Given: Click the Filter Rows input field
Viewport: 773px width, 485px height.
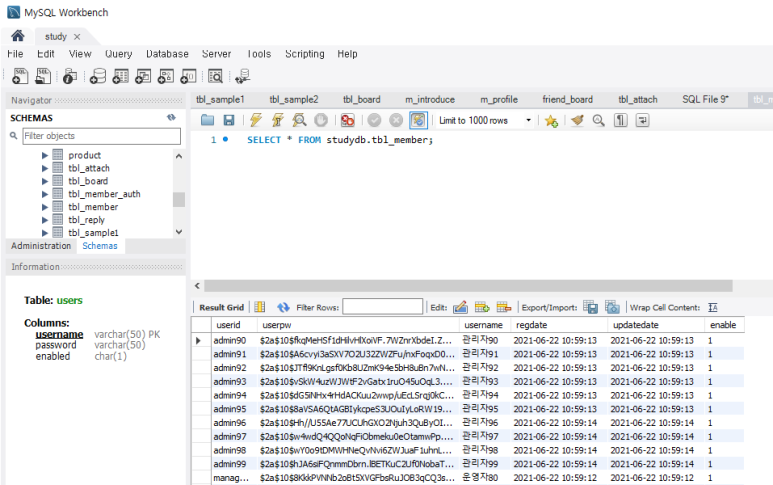Looking at the screenshot, I should pos(383,307).
